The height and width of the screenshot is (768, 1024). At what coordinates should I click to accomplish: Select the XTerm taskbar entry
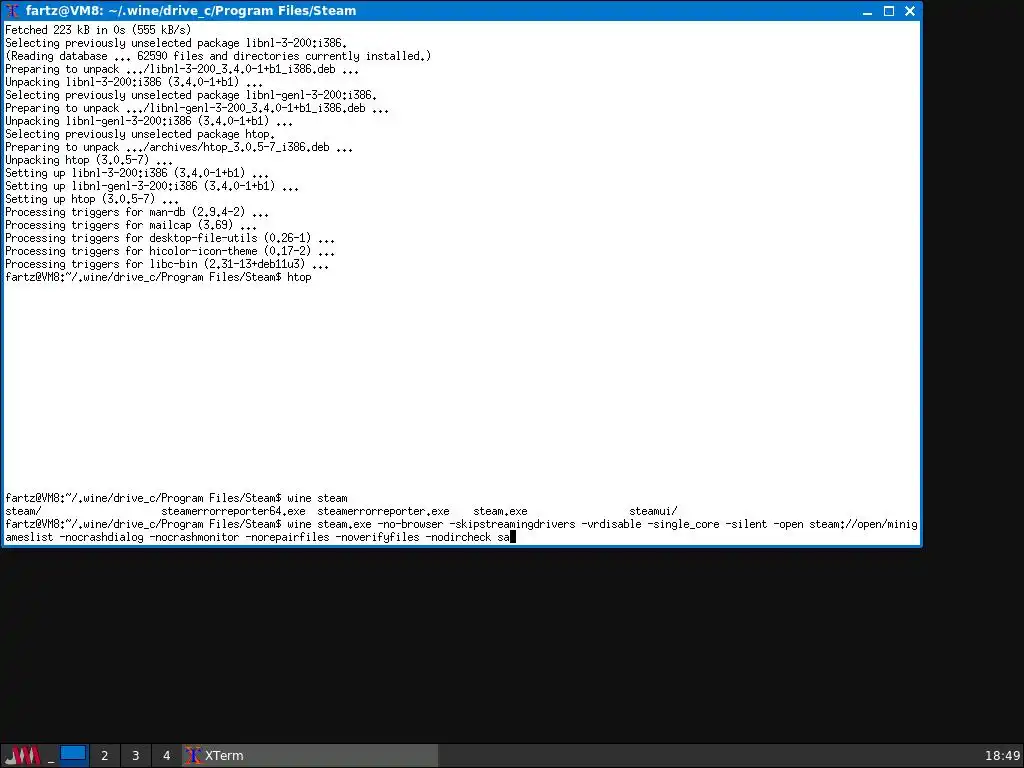coord(310,756)
